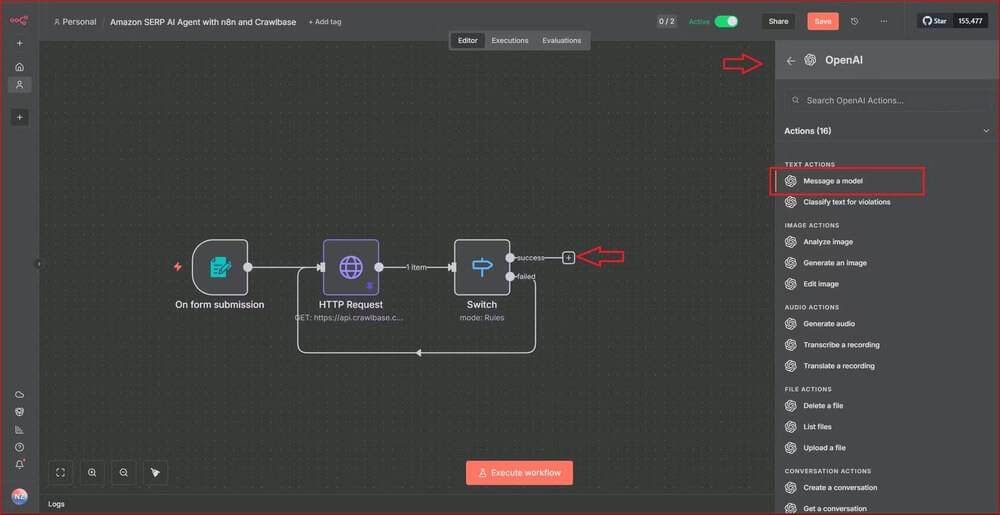Screen dimensions: 1000x515
Task: Click the plus connector after success output
Action: click(568, 258)
